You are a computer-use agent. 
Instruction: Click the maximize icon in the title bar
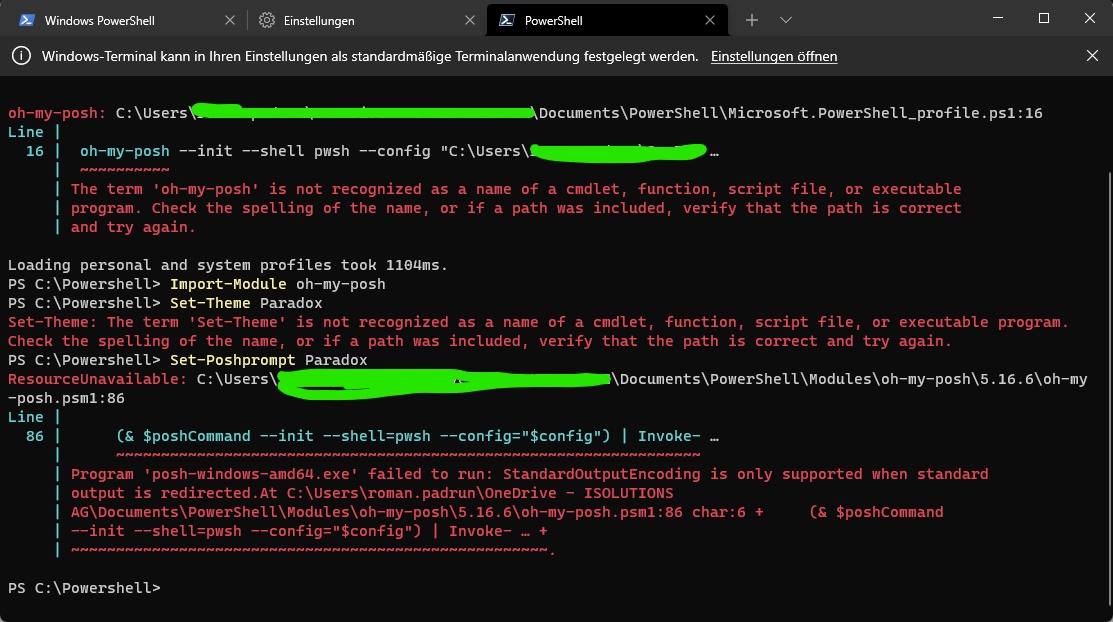click(1043, 18)
